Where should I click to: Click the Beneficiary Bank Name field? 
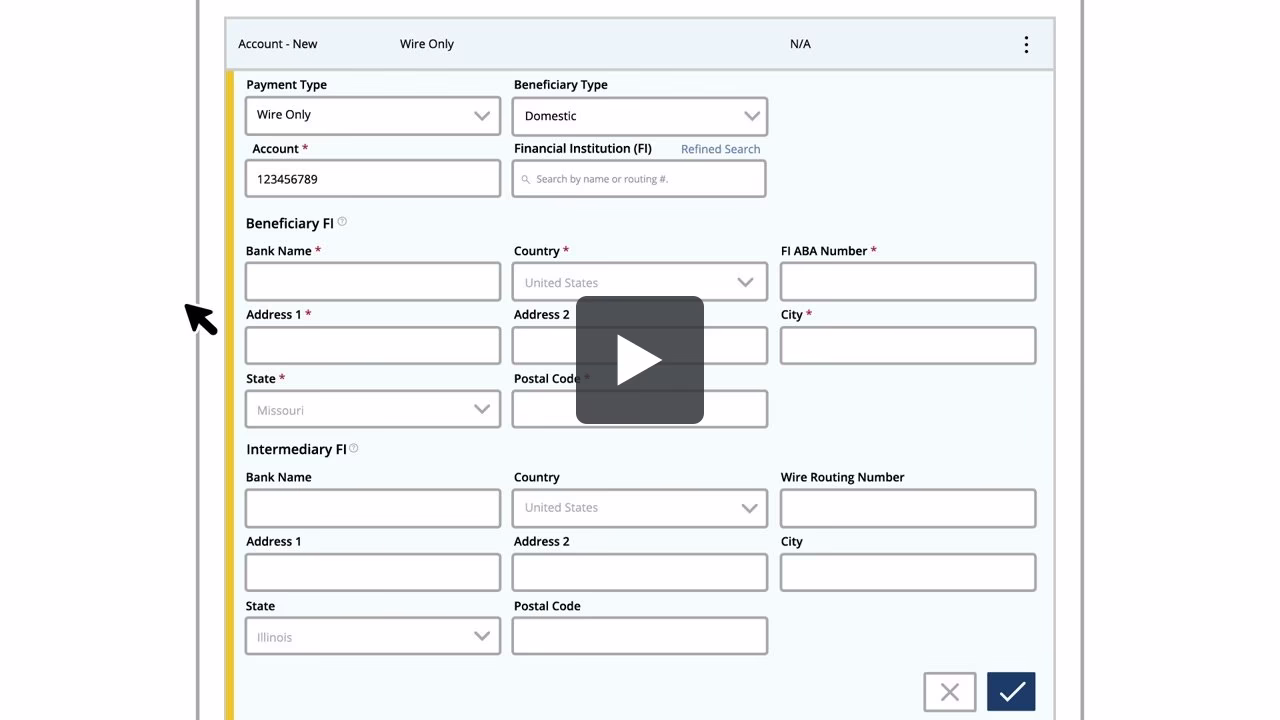coord(372,282)
